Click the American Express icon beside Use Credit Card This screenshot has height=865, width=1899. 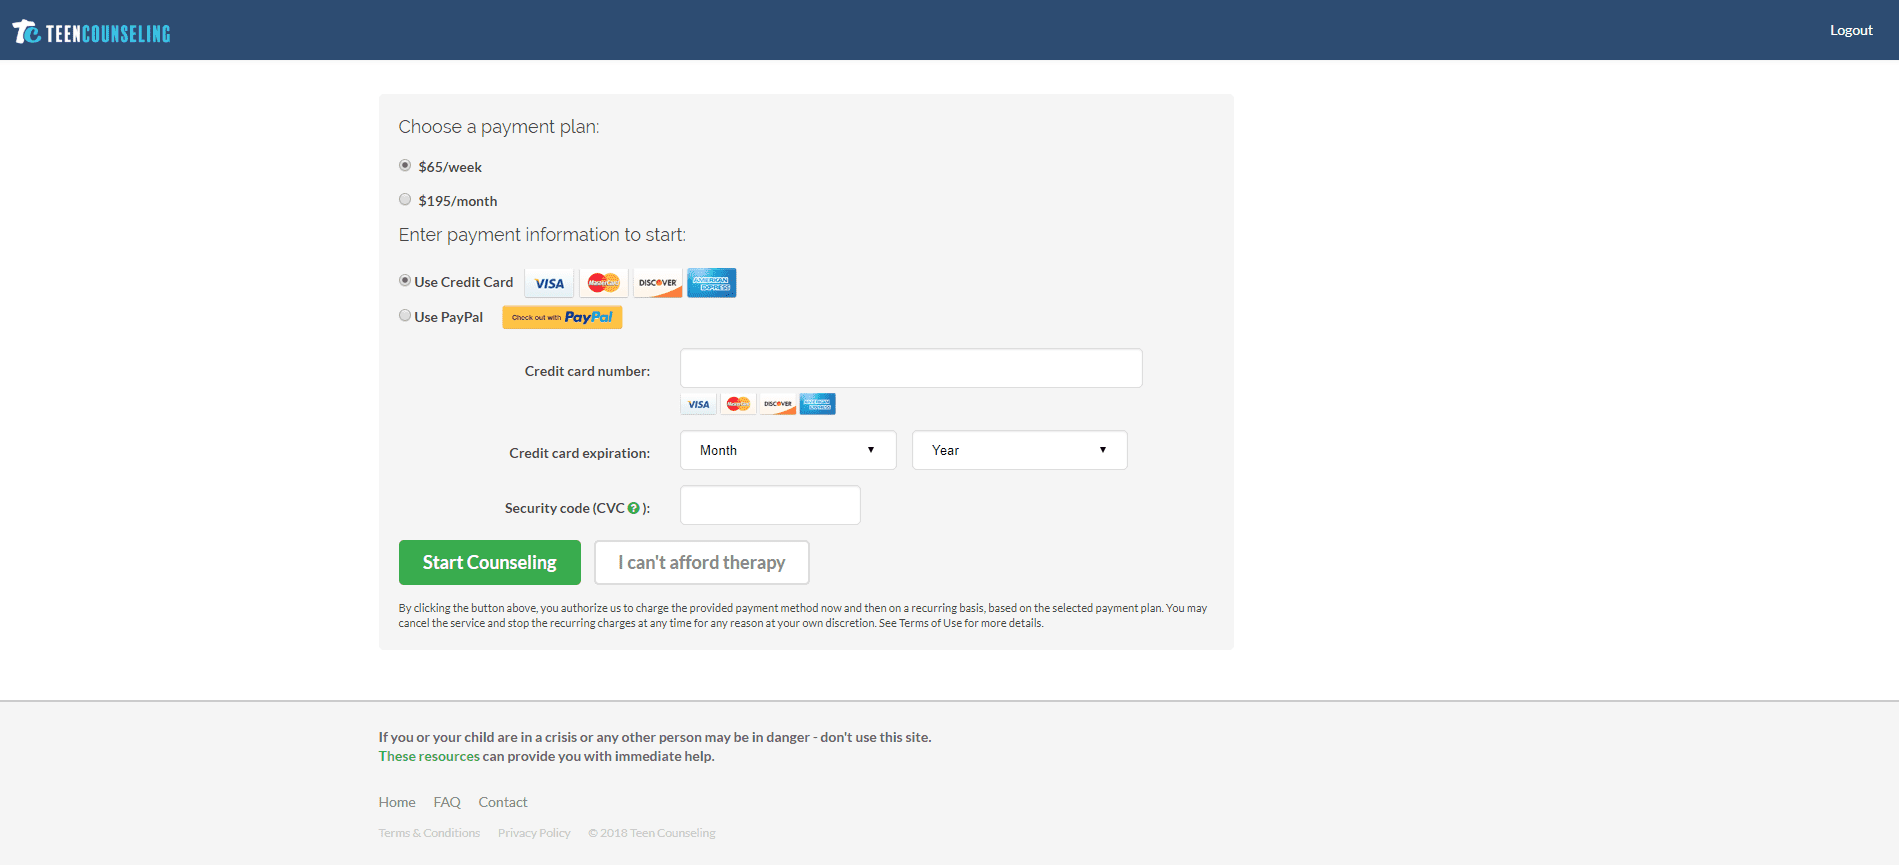pos(711,283)
